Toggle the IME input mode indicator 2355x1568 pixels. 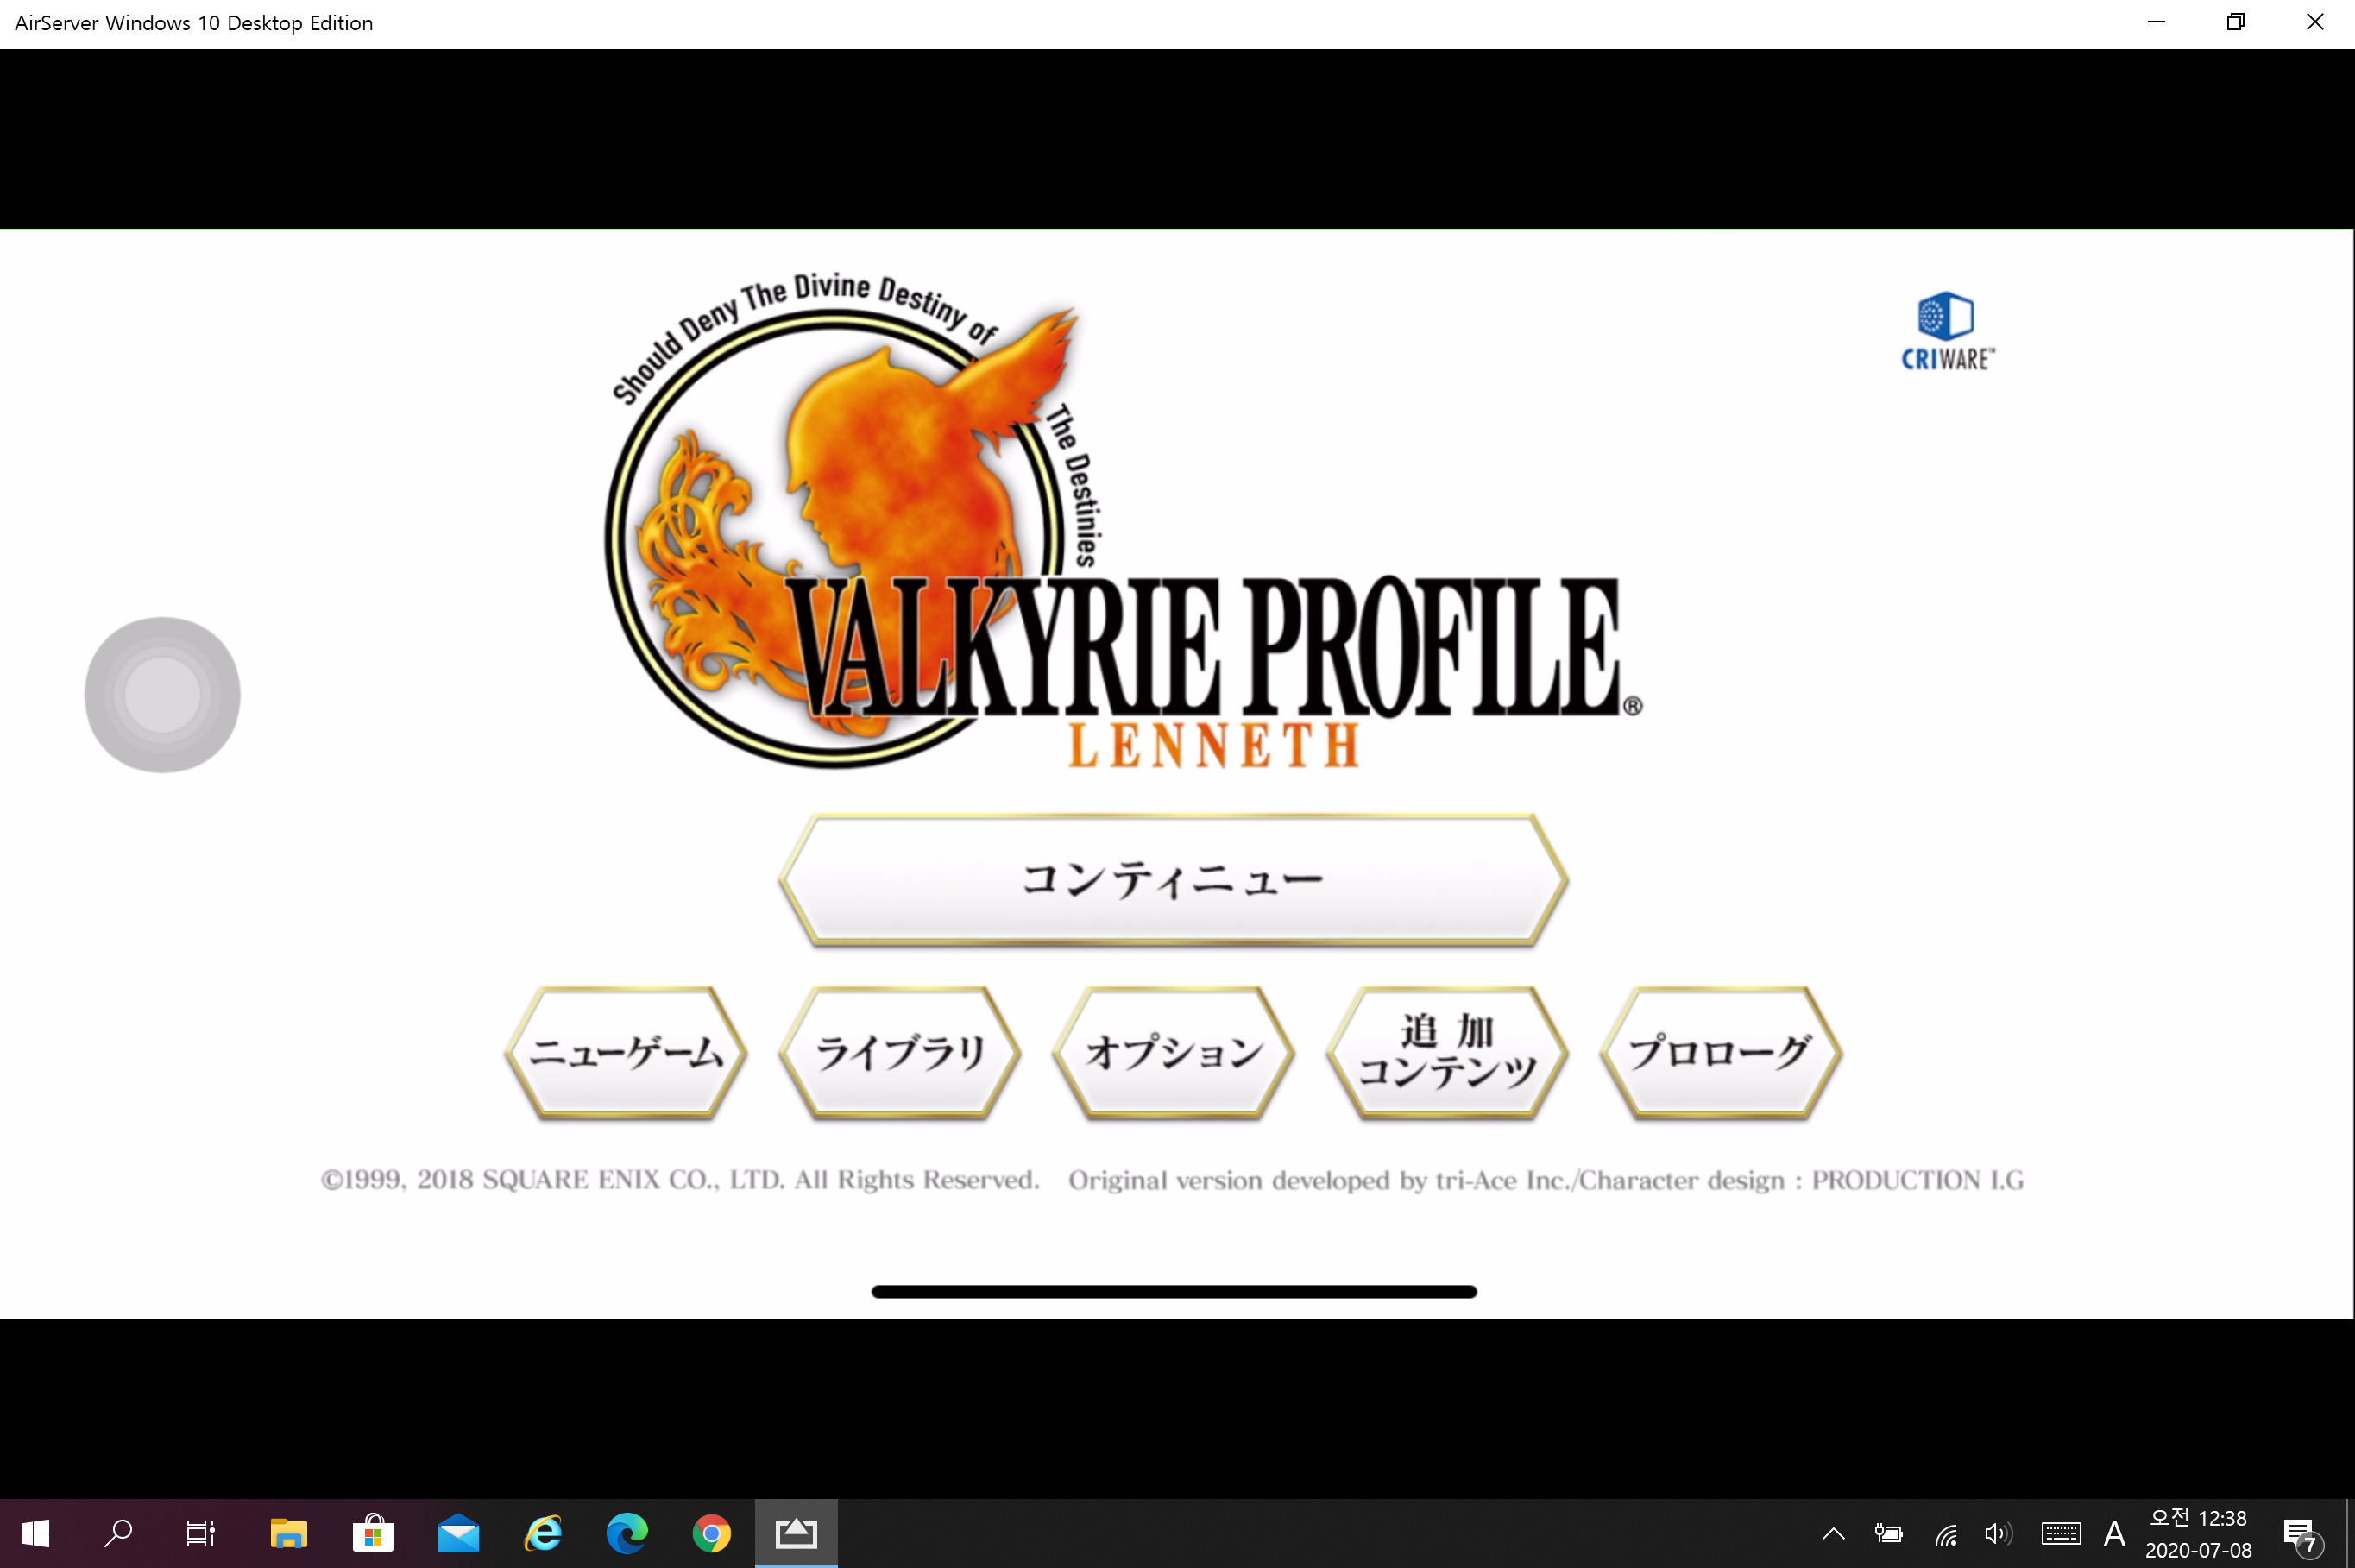[x=2113, y=1533]
